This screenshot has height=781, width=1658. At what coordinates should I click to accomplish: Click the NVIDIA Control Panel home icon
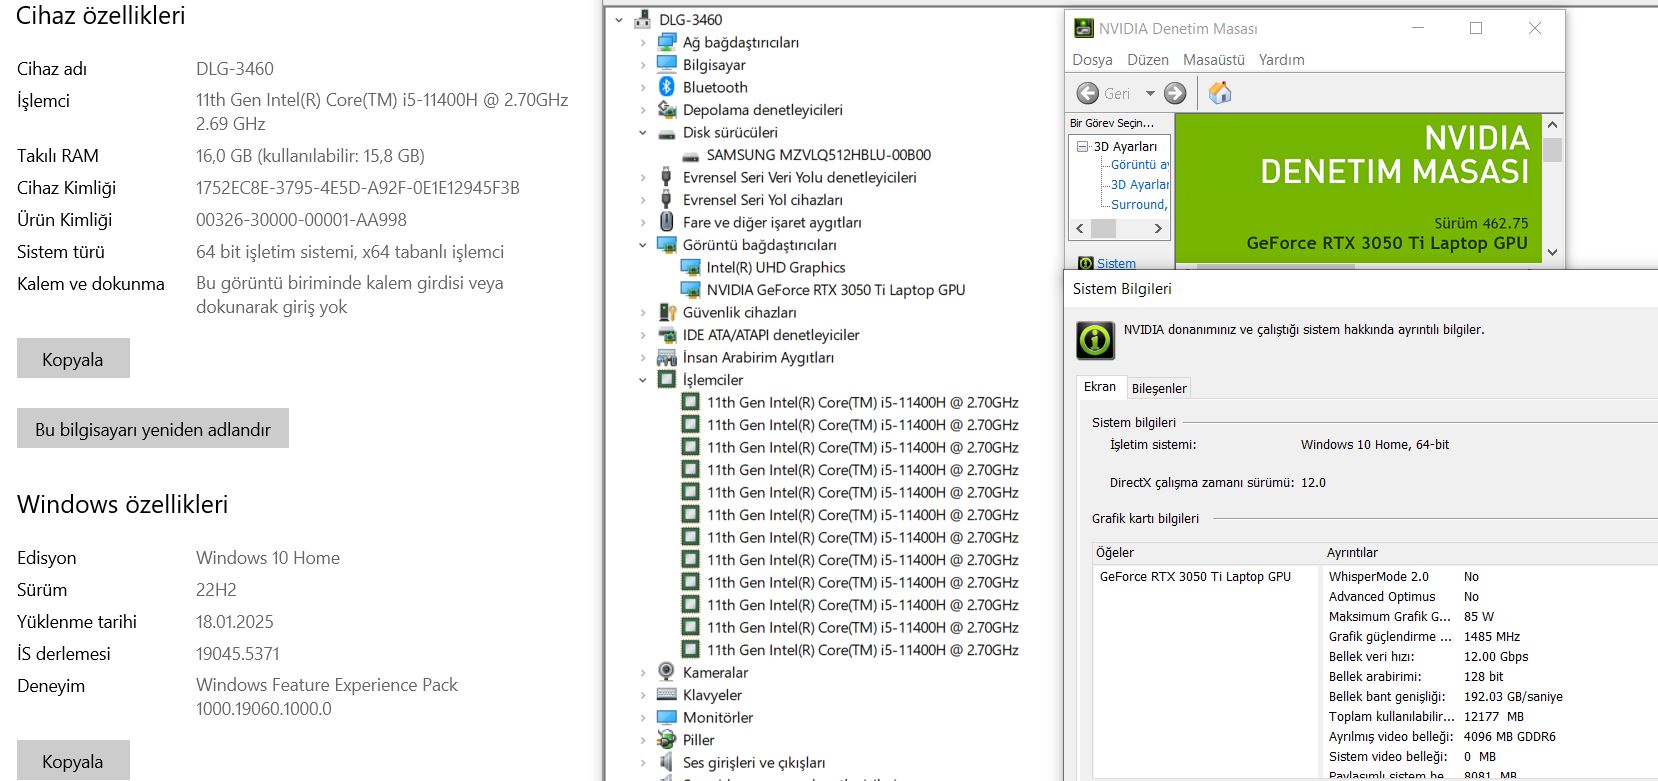[1220, 93]
